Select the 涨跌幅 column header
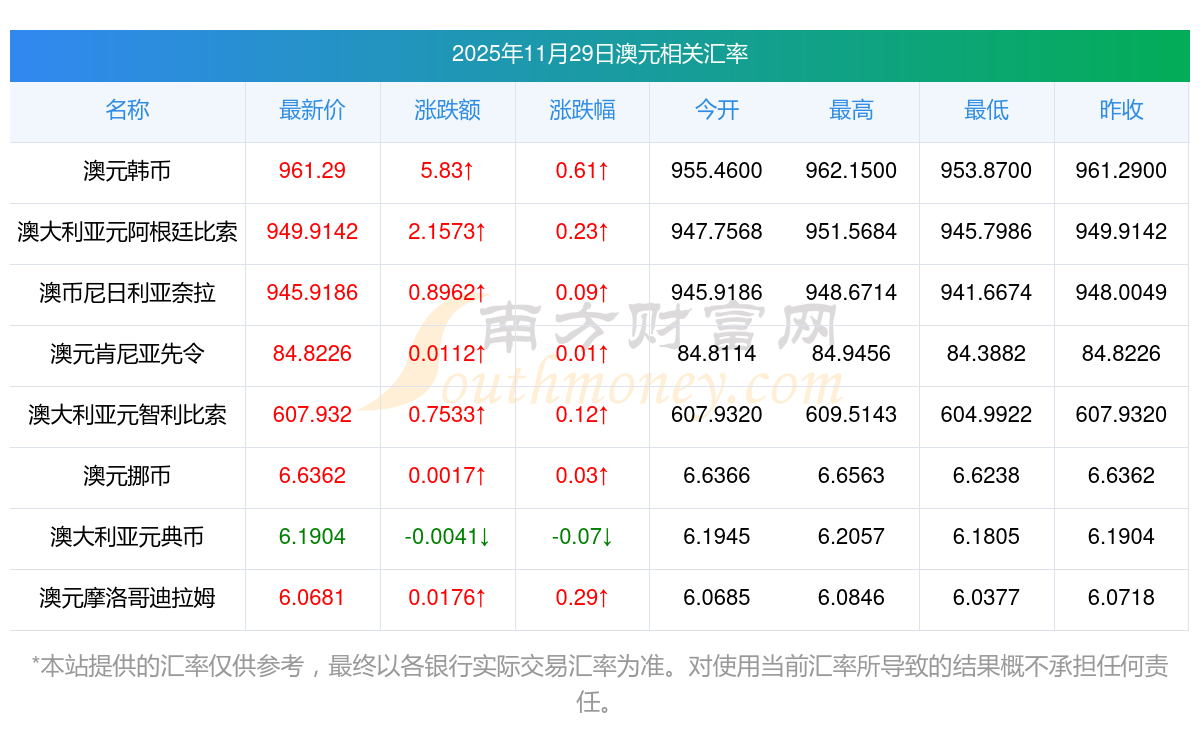 click(x=582, y=110)
